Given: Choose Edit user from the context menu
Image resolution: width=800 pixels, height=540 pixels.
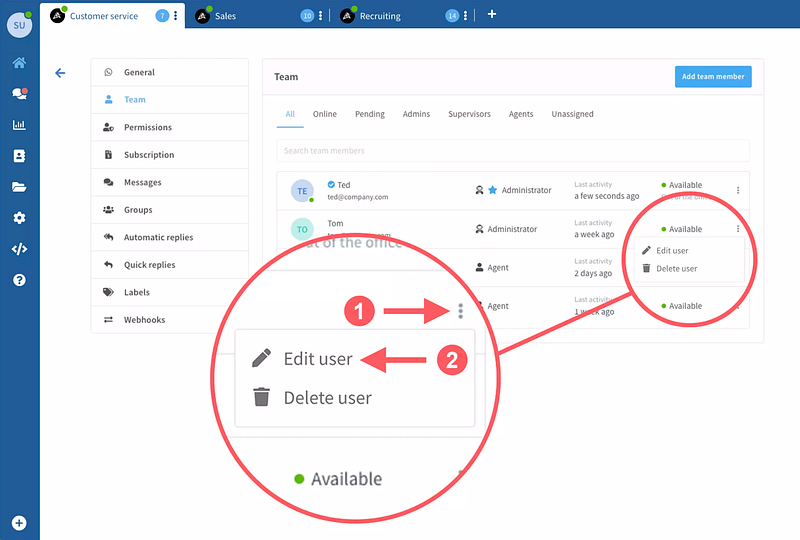Looking at the screenshot, I should point(671,250).
